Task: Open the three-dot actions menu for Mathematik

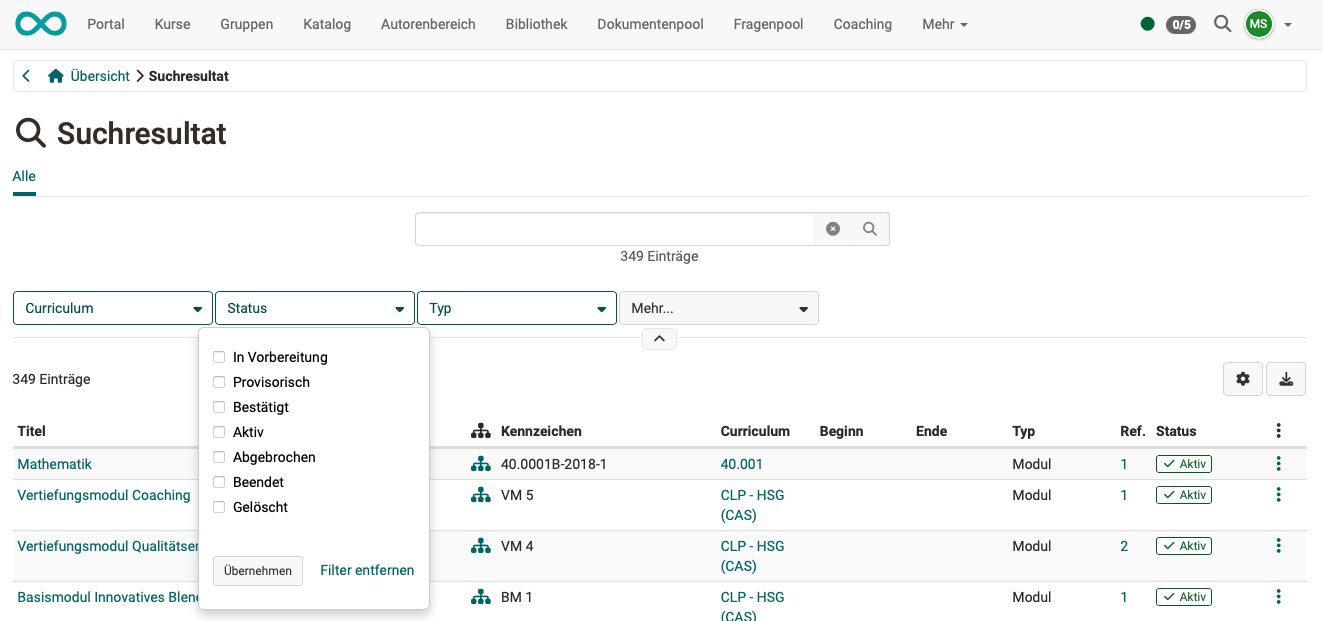Action: click(x=1278, y=463)
